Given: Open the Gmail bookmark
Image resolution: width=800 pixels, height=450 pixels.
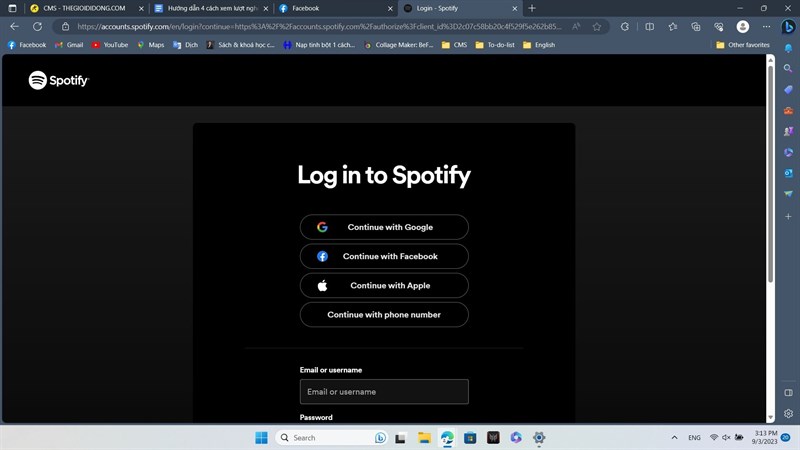Looking at the screenshot, I should [x=69, y=45].
